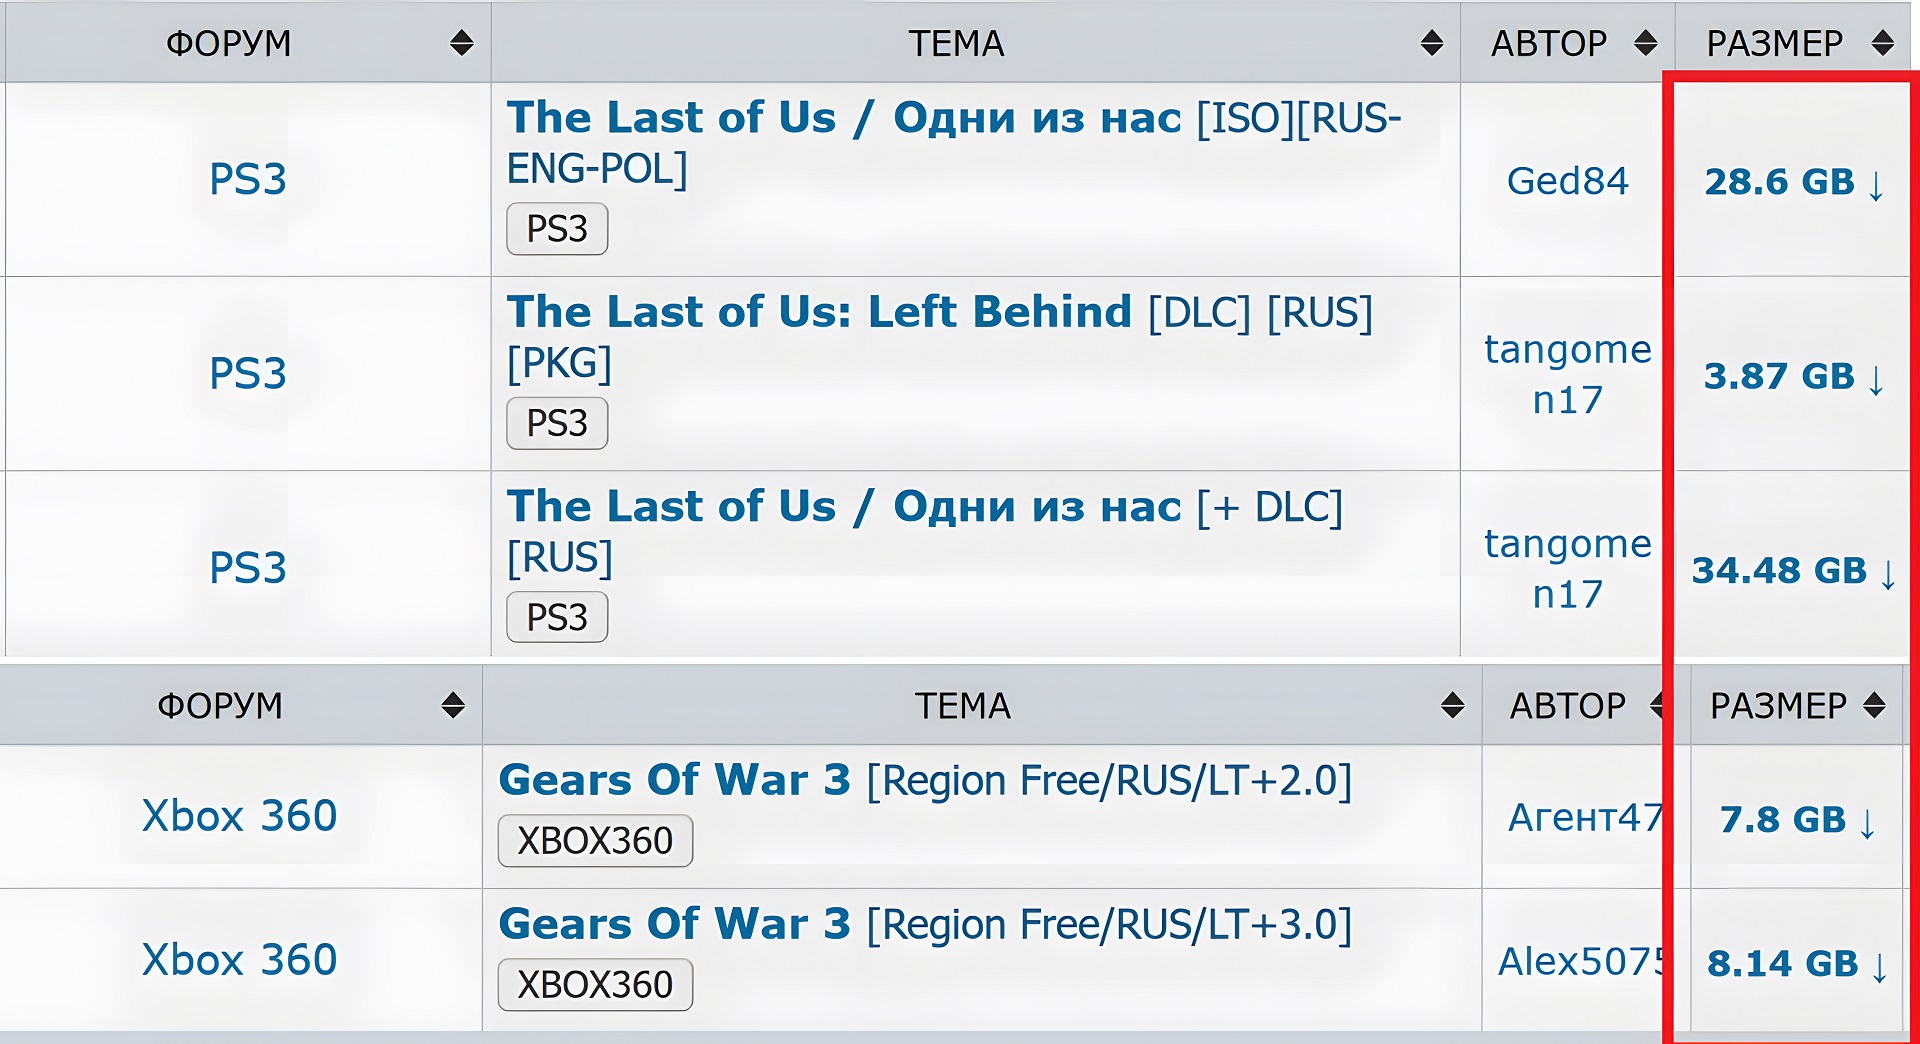Screen dimensions: 1920x1044
Task: Toggle top РАЗМЕР column sort arrows
Action: pyautogui.click(x=1882, y=43)
